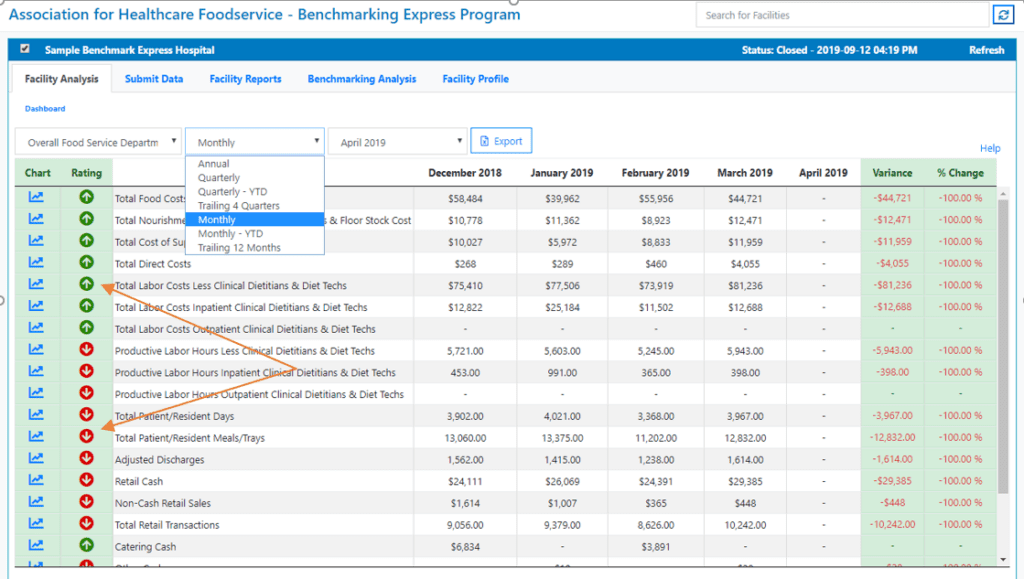Click chart icon for Total Retail Transactions row
This screenshot has width=1024, height=579.
click(x=36, y=523)
